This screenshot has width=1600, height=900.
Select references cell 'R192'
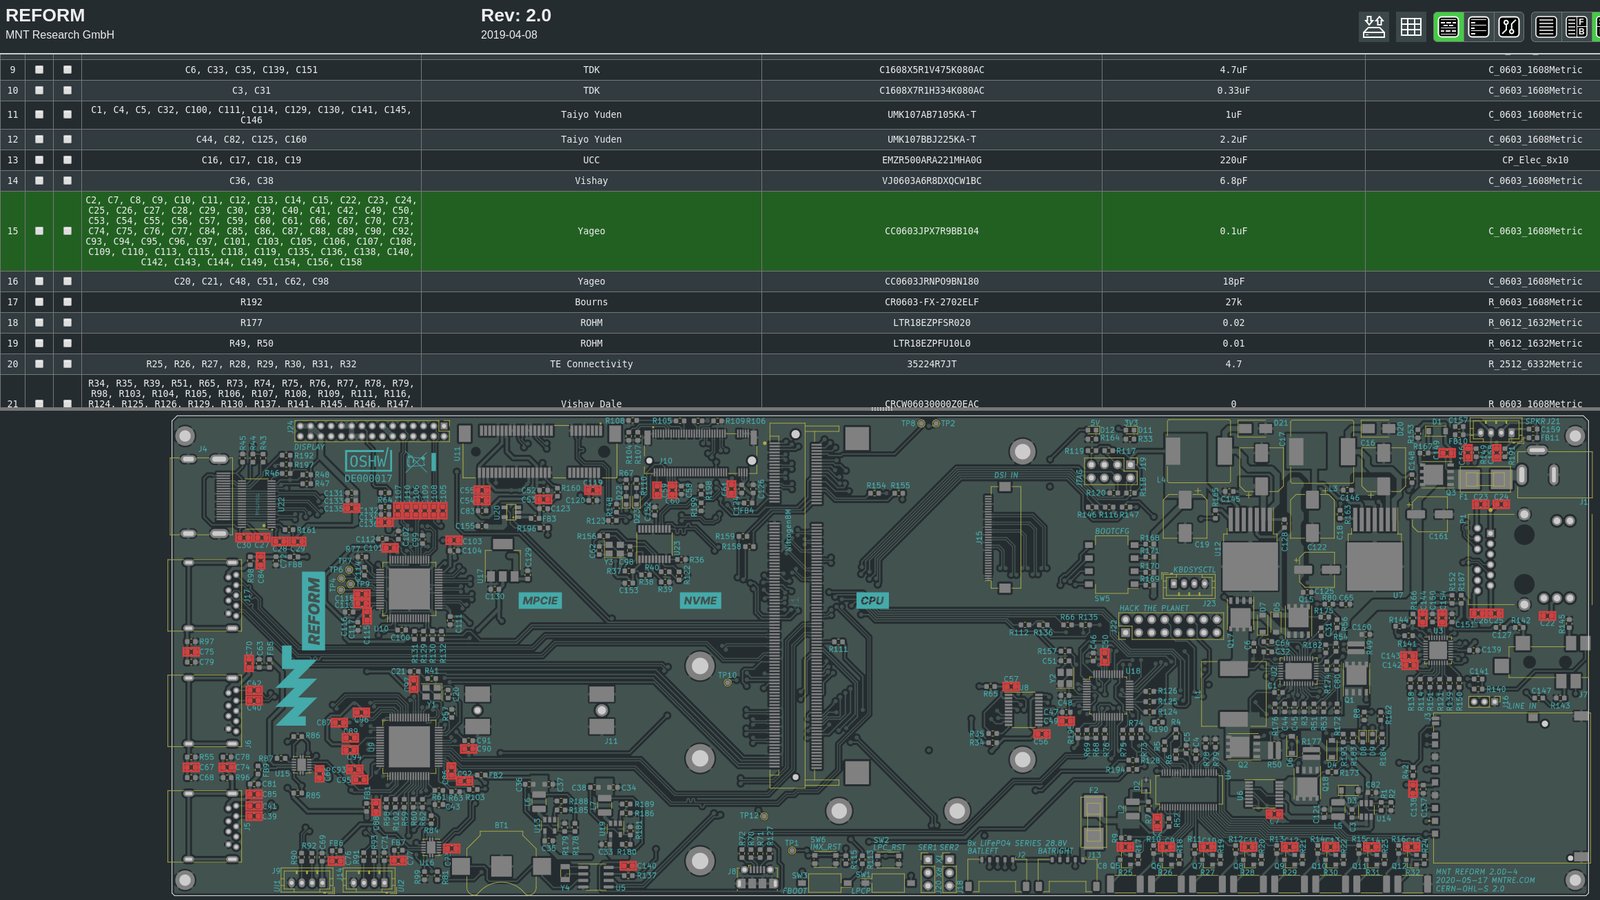(251, 302)
